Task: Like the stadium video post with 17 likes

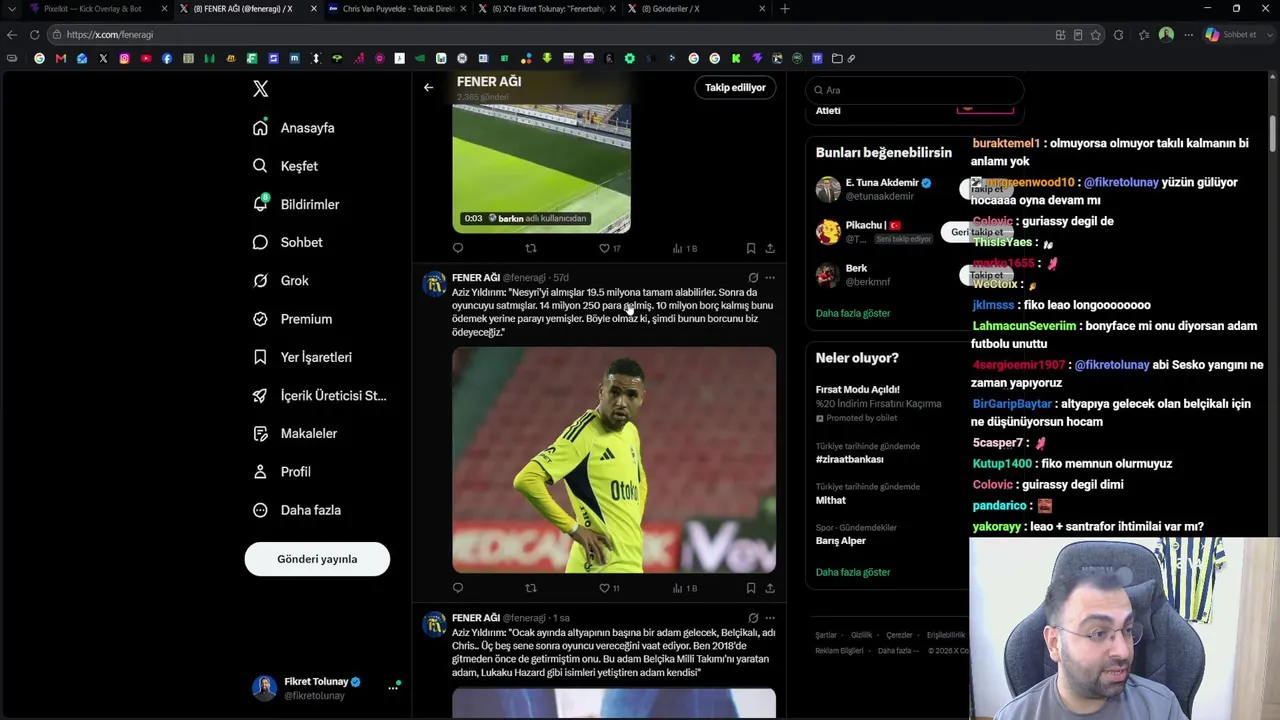Action: pos(609,248)
